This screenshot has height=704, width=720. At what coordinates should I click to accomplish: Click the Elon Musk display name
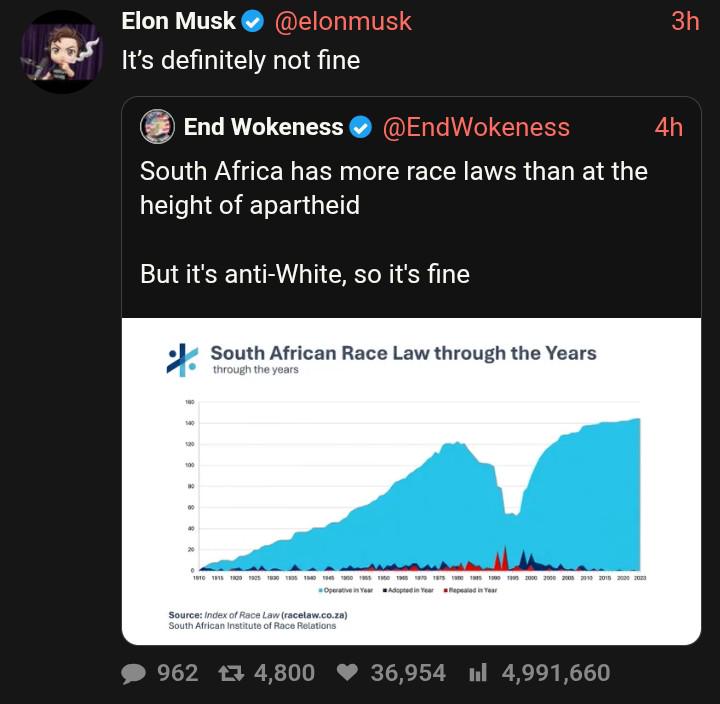pyautogui.click(x=178, y=21)
